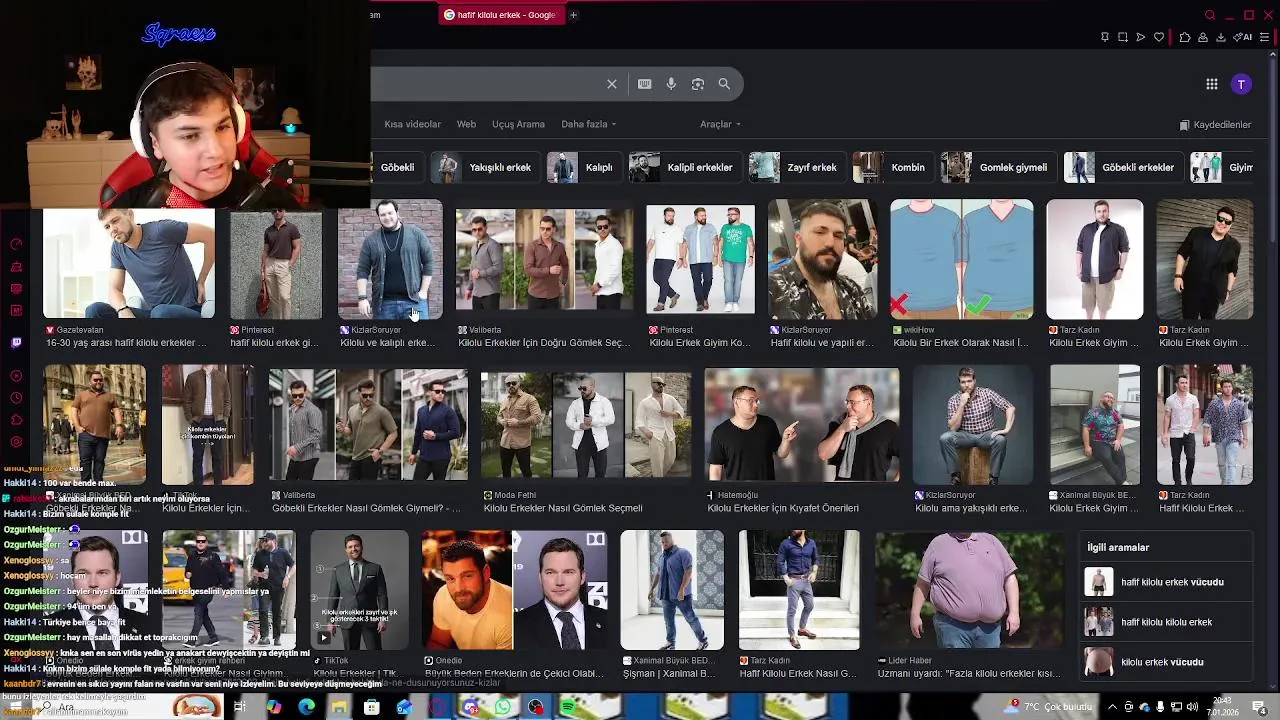This screenshot has width=1280, height=720.
Task: Run the search with magnifier icon
Action: (724, 84)
